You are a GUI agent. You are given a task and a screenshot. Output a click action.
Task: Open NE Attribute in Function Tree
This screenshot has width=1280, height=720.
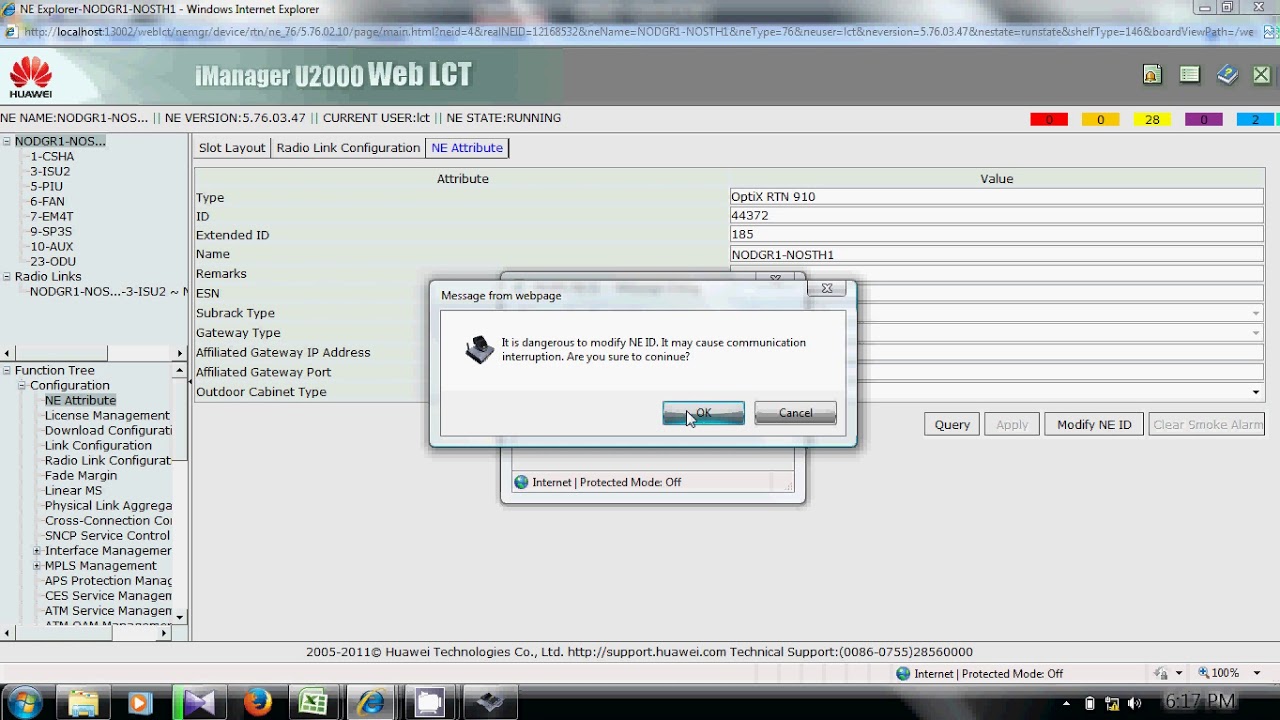point(80,400)
